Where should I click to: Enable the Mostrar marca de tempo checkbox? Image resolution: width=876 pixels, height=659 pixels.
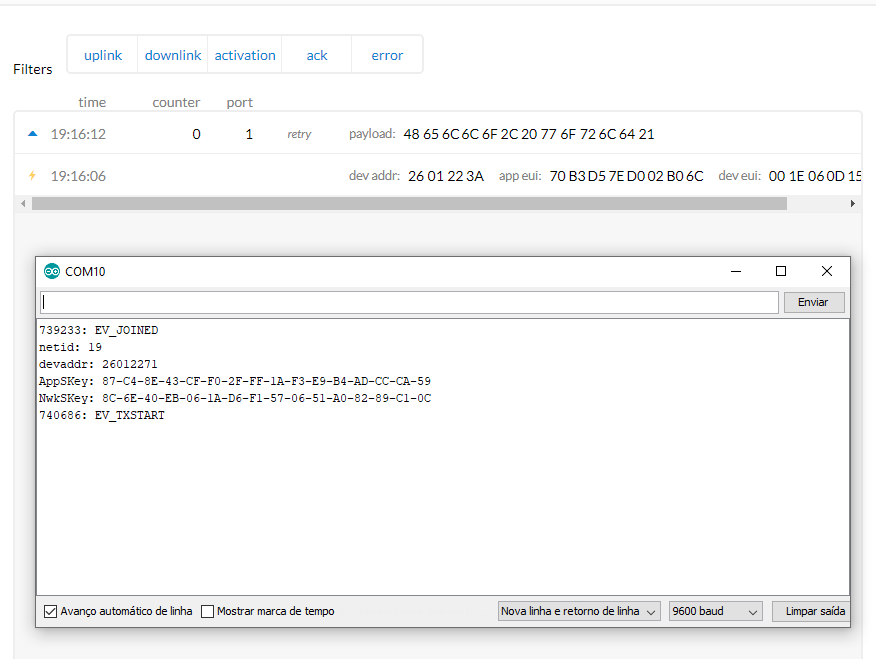tap(208, 611)
